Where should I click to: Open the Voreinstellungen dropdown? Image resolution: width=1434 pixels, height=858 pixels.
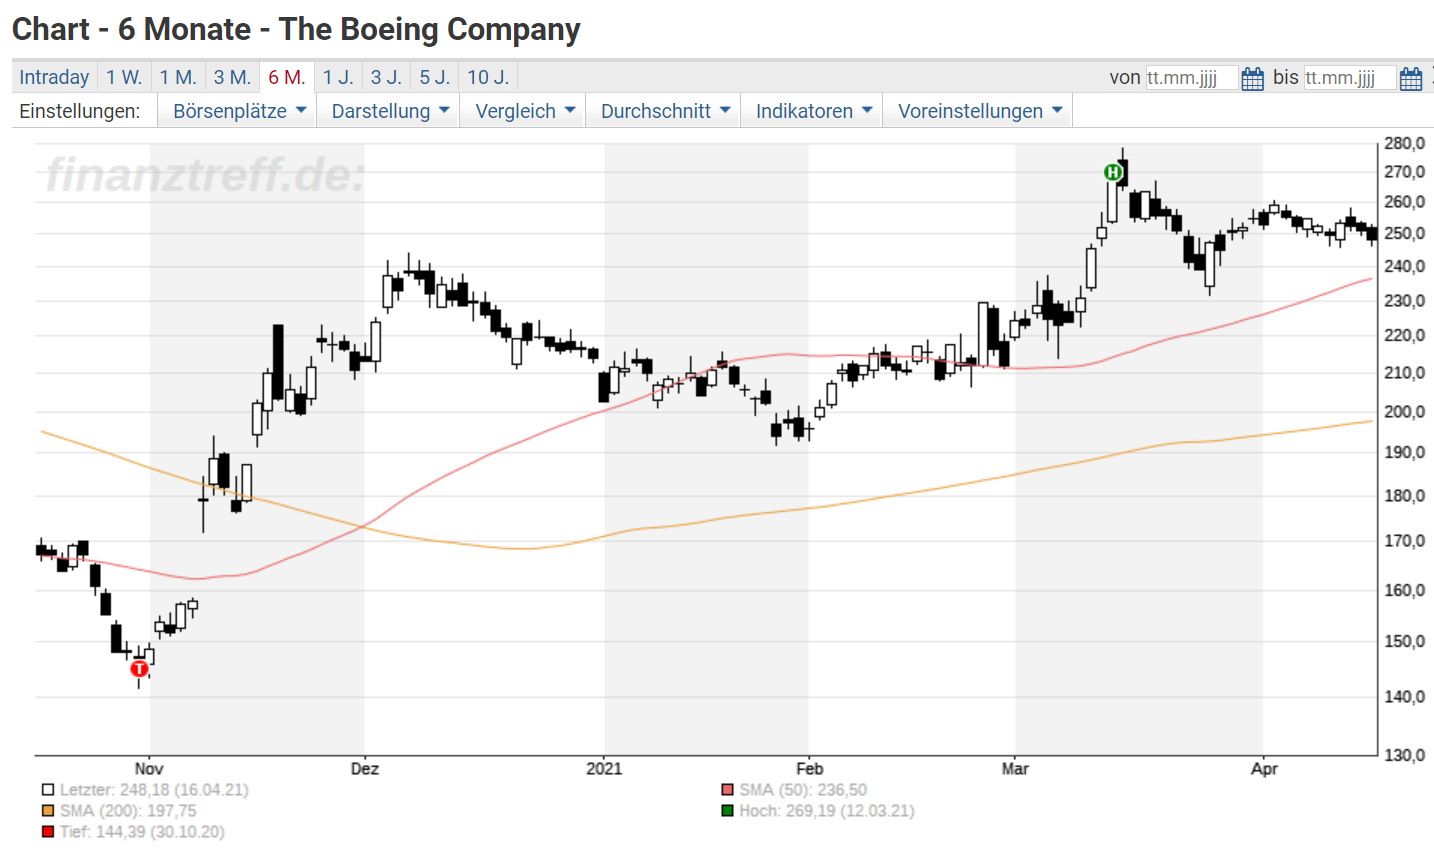(x=979, y=111)
